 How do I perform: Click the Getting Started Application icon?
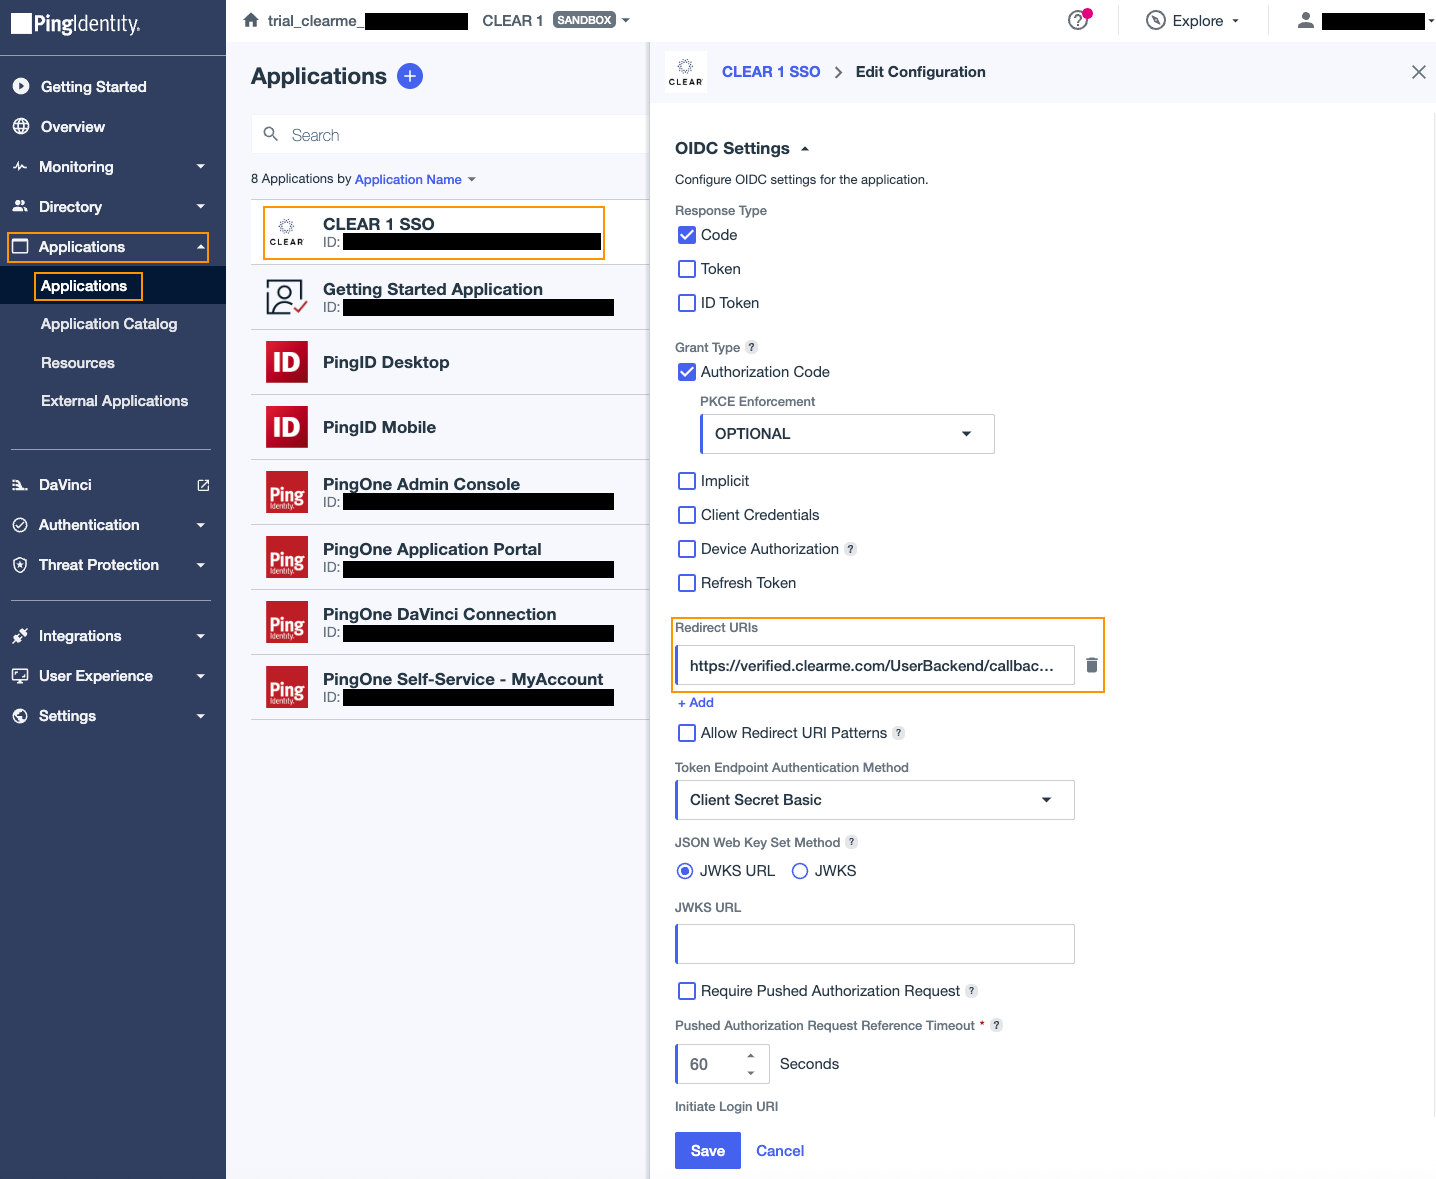click(287, 297)
